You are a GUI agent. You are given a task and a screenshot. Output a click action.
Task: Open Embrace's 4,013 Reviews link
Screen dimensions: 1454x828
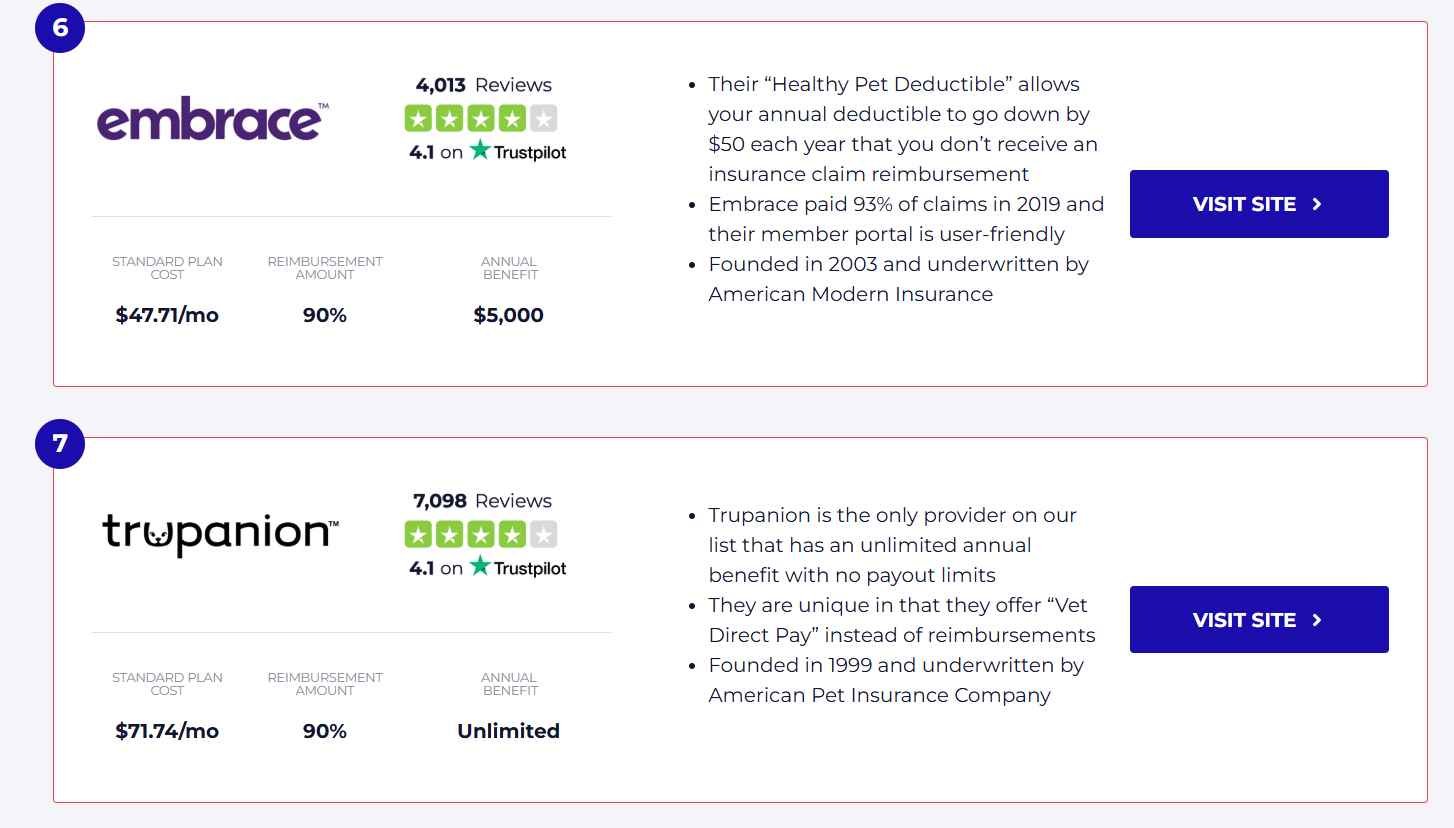(x=484, y=85)
